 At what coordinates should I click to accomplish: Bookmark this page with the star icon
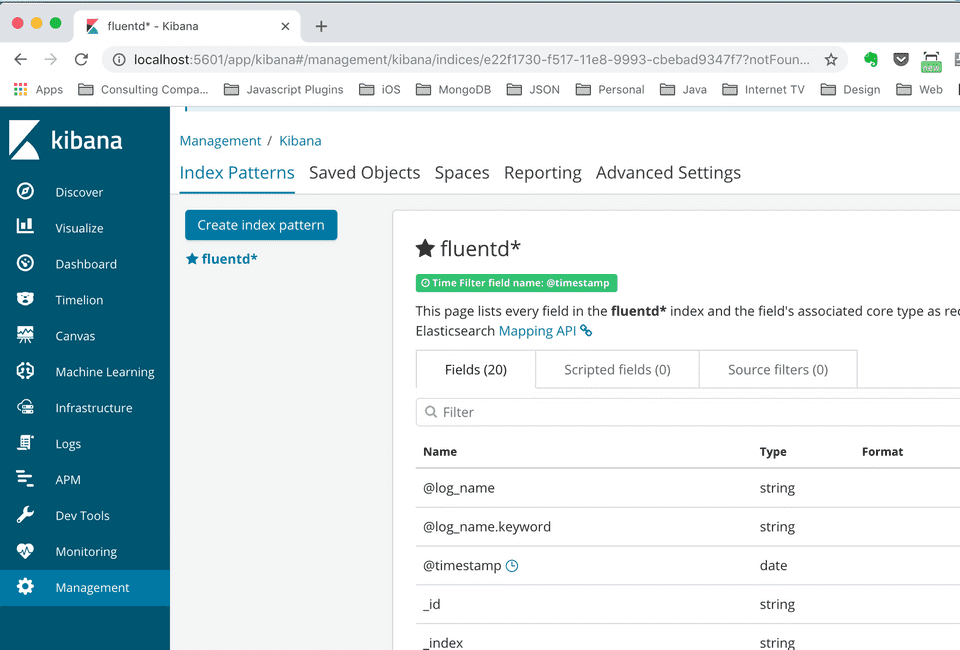[x=831, y=60]
